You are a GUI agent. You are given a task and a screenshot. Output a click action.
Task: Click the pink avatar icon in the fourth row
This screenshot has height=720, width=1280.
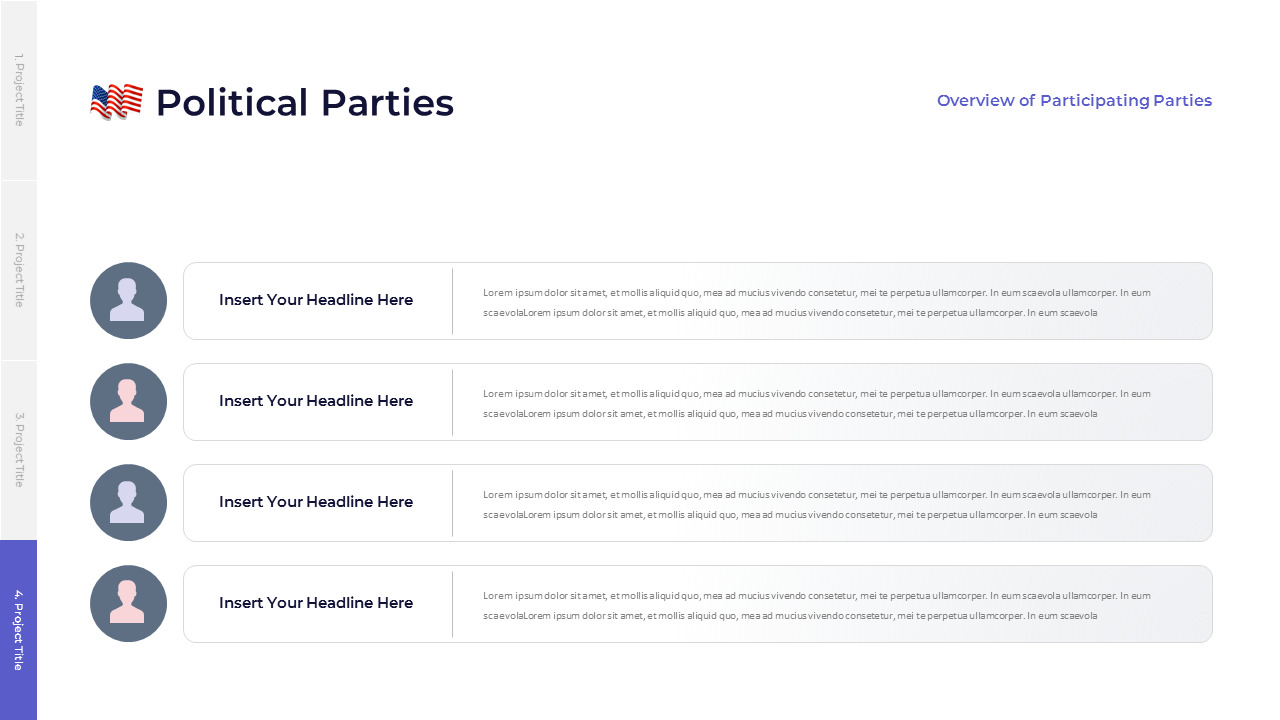[x=128, y=603]
